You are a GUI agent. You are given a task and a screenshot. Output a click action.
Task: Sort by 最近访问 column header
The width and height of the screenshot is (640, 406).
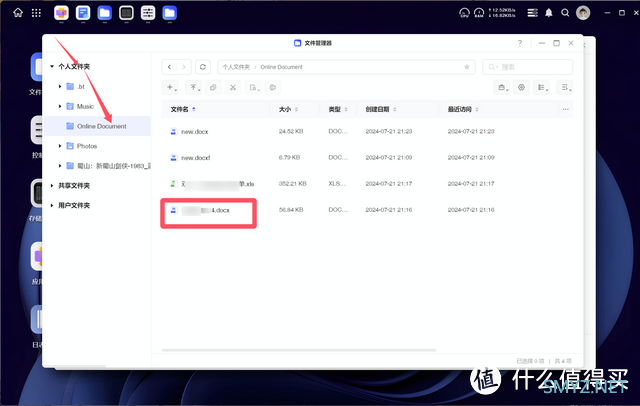[x=463, y=109]
